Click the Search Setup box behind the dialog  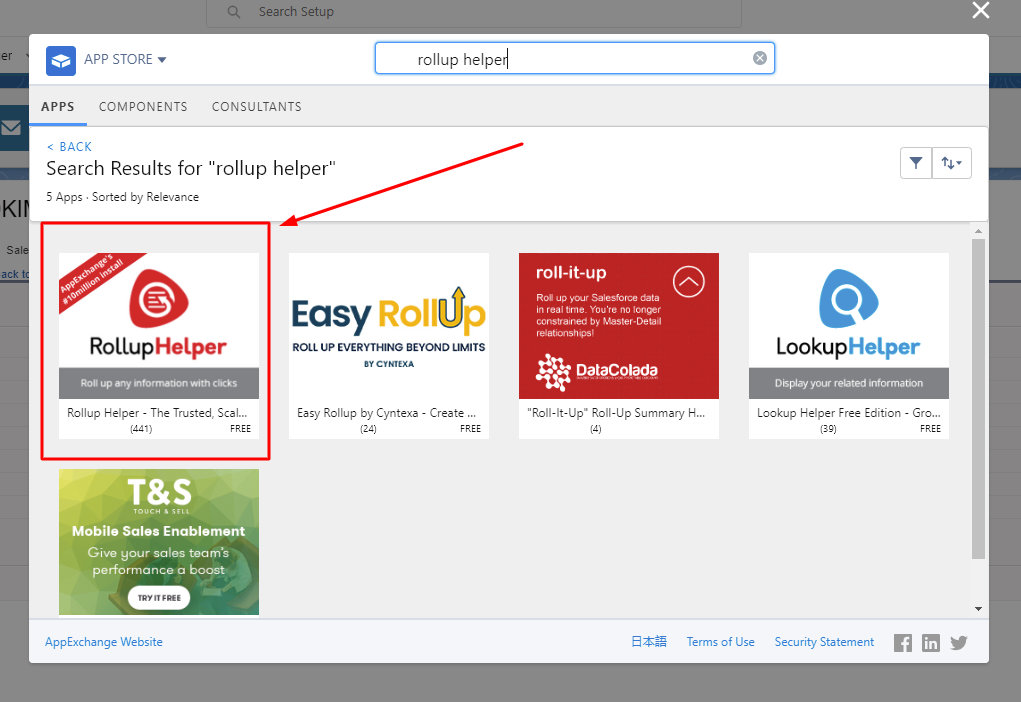[x=473, y=12]
